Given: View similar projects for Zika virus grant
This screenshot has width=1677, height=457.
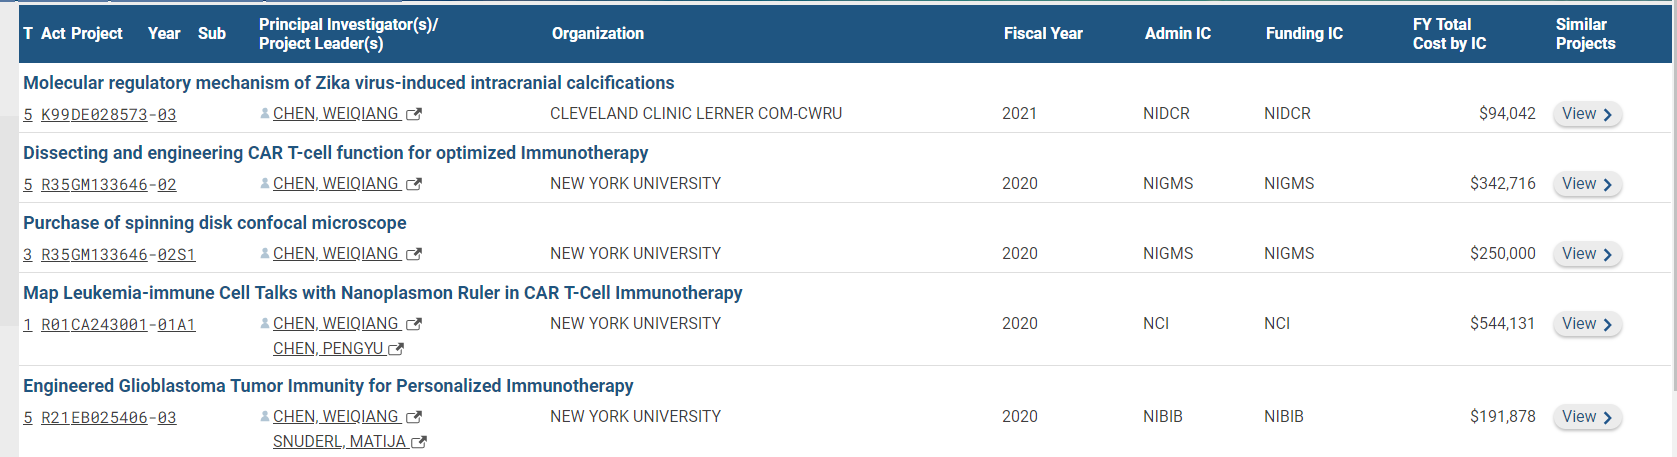Looking at the screenshot, I should click(1587, 114).
